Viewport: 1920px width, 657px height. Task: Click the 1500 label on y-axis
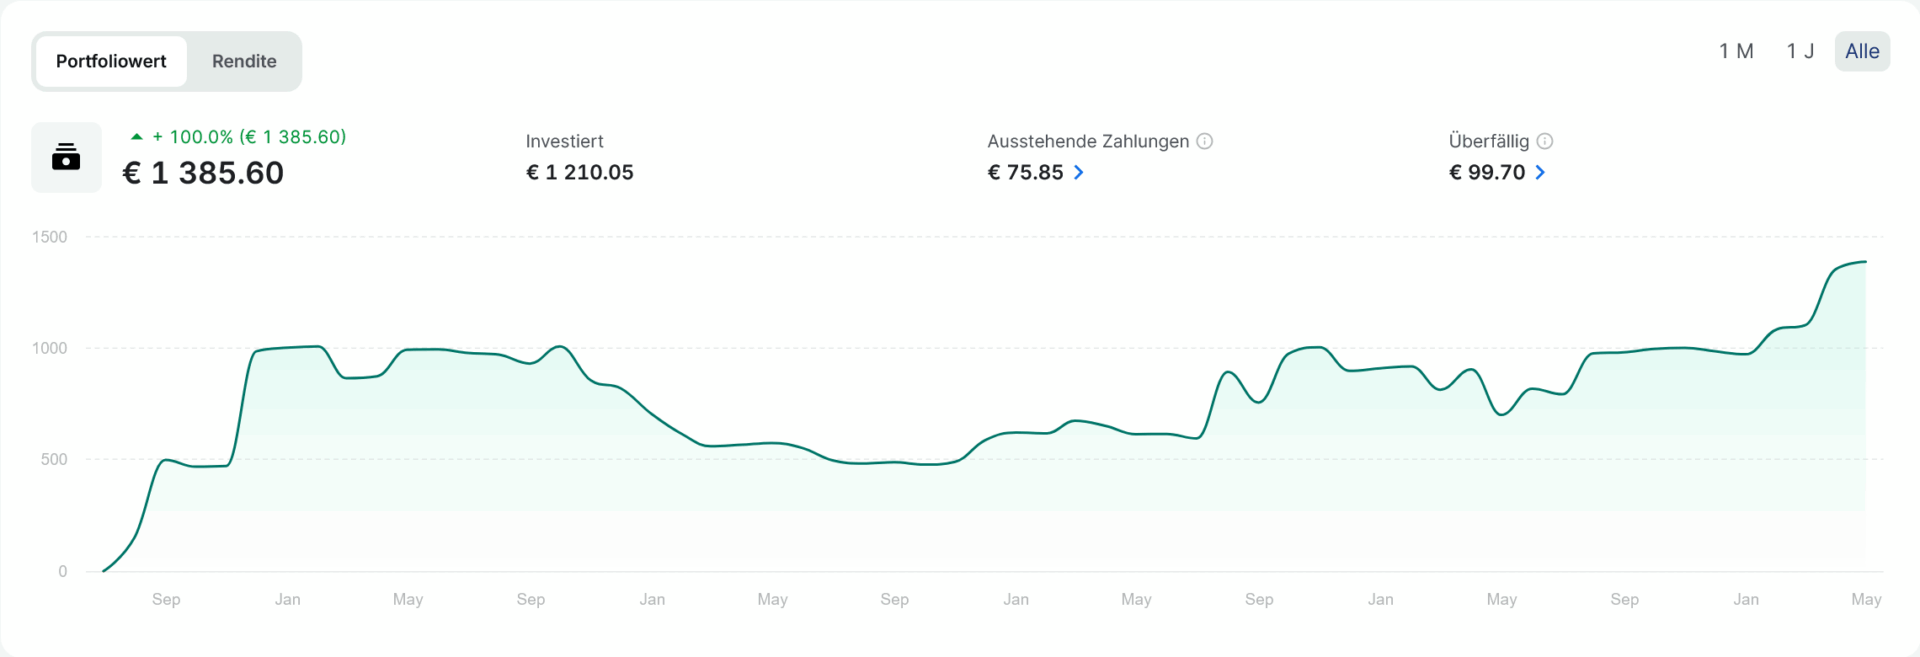49,237
